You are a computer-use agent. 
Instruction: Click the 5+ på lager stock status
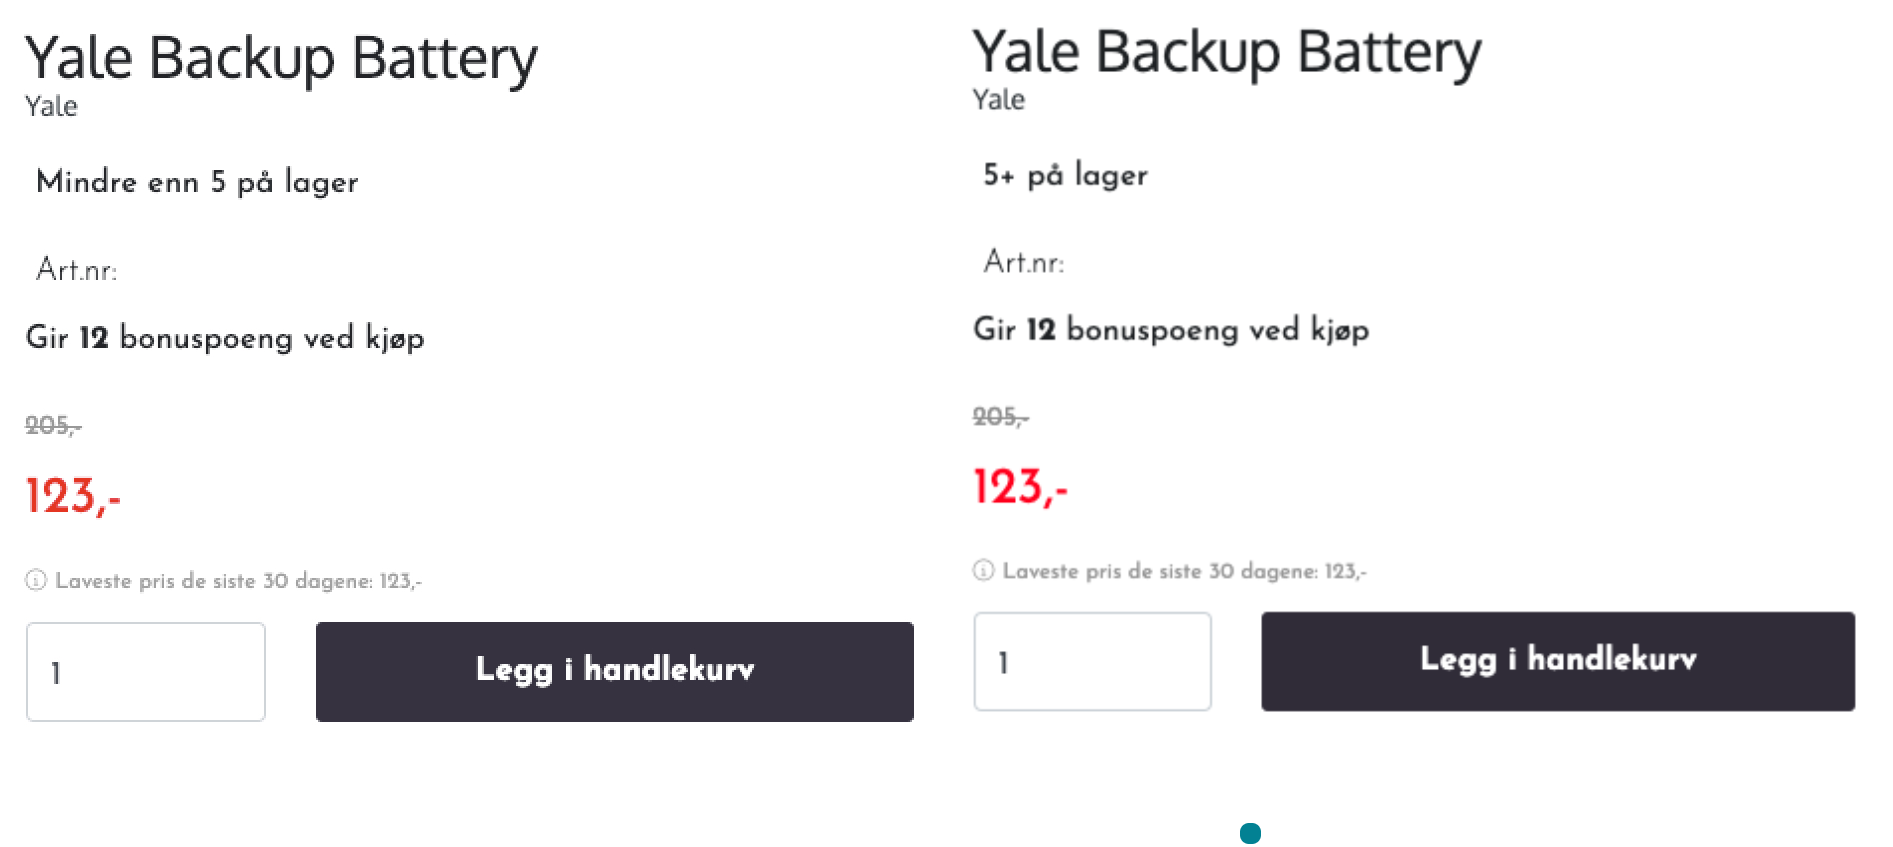1065,175
